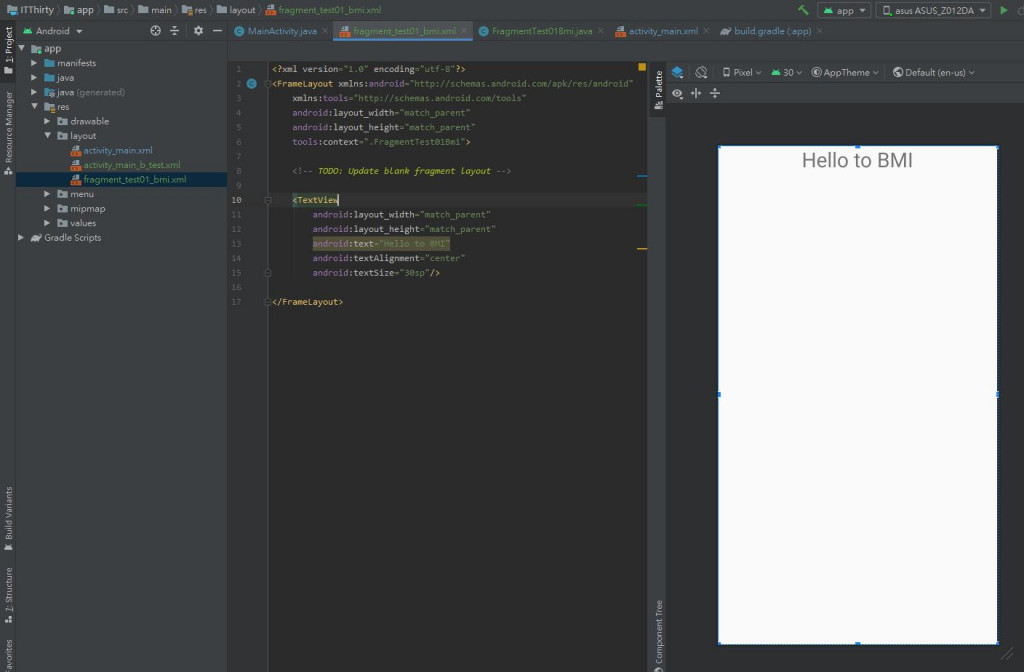The height and width of the screenshot is (672, 1024).
Task: Click the Hello to BMI text in preview
Action: (857, 160)
